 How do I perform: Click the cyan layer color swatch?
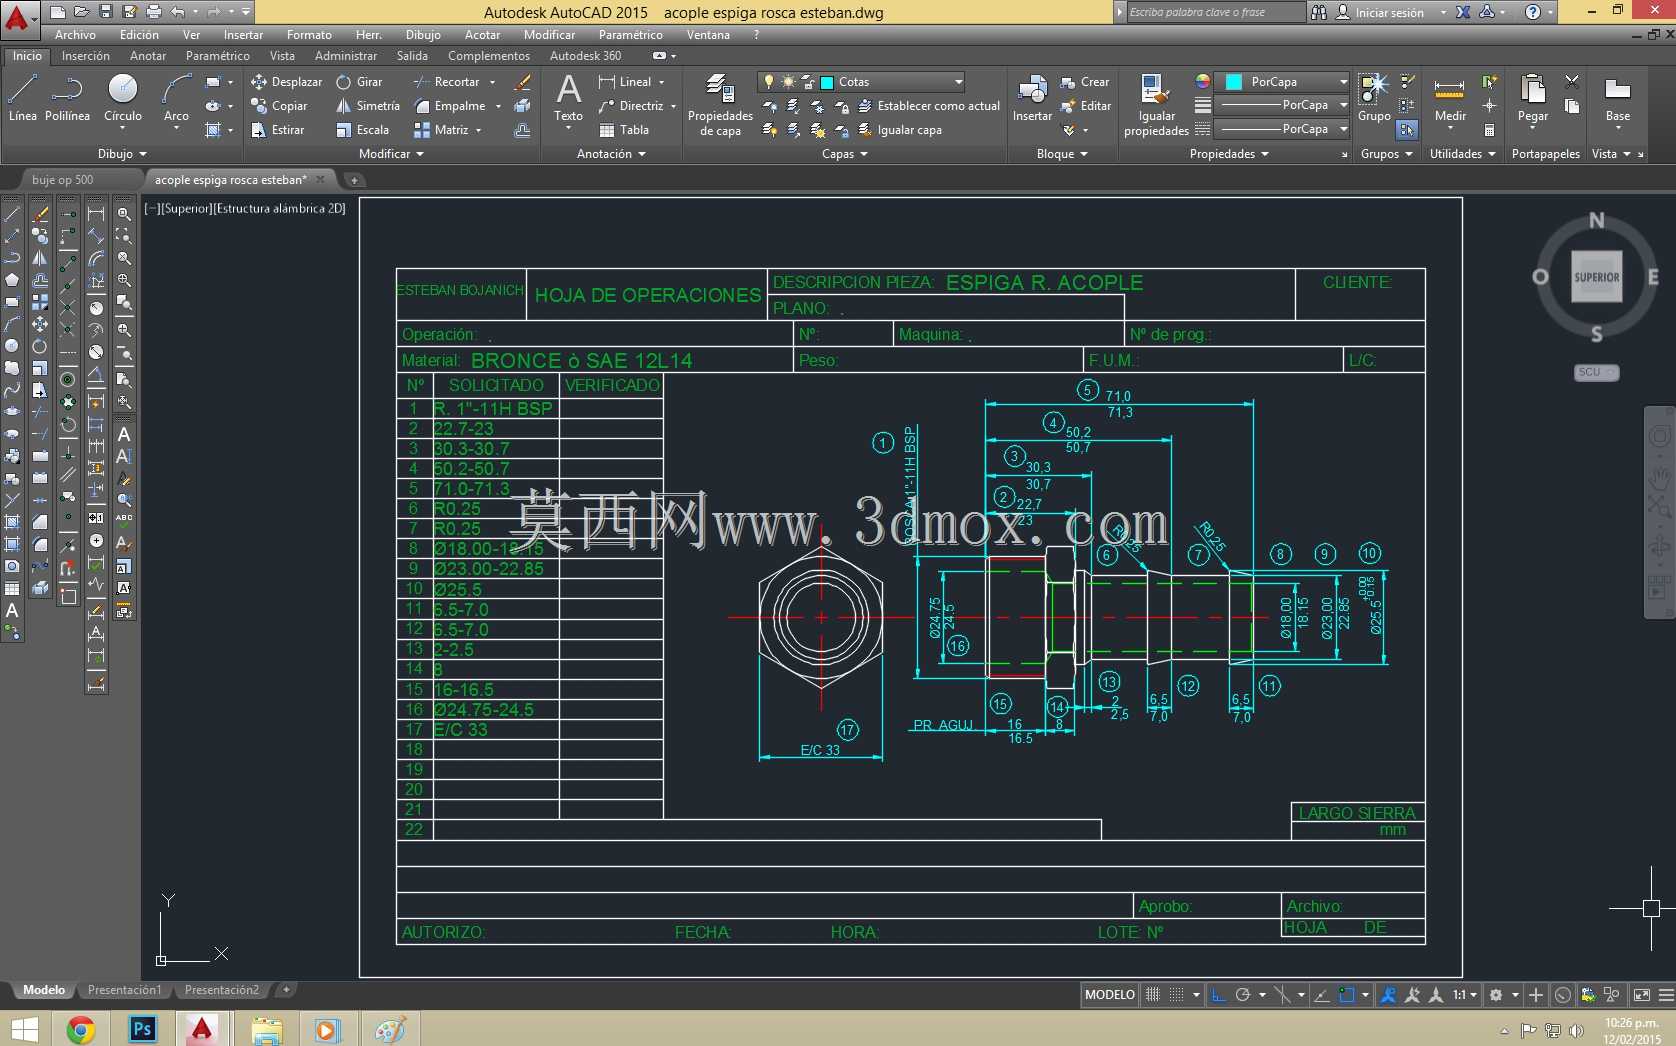[x=827, y=82]
